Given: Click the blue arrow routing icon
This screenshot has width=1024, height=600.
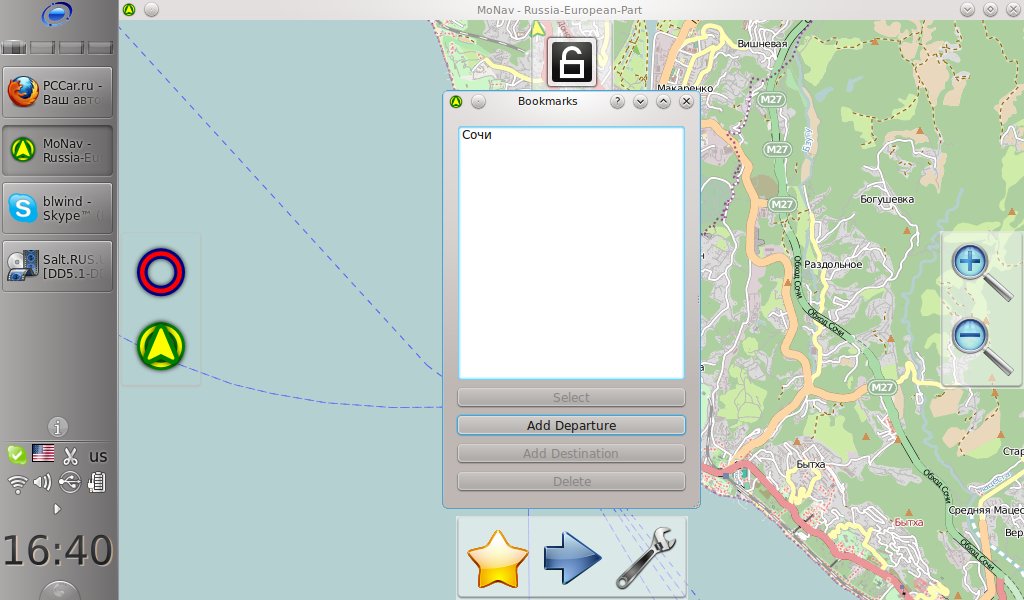Looking at the screenshot, I should click(x=572, y=558).
